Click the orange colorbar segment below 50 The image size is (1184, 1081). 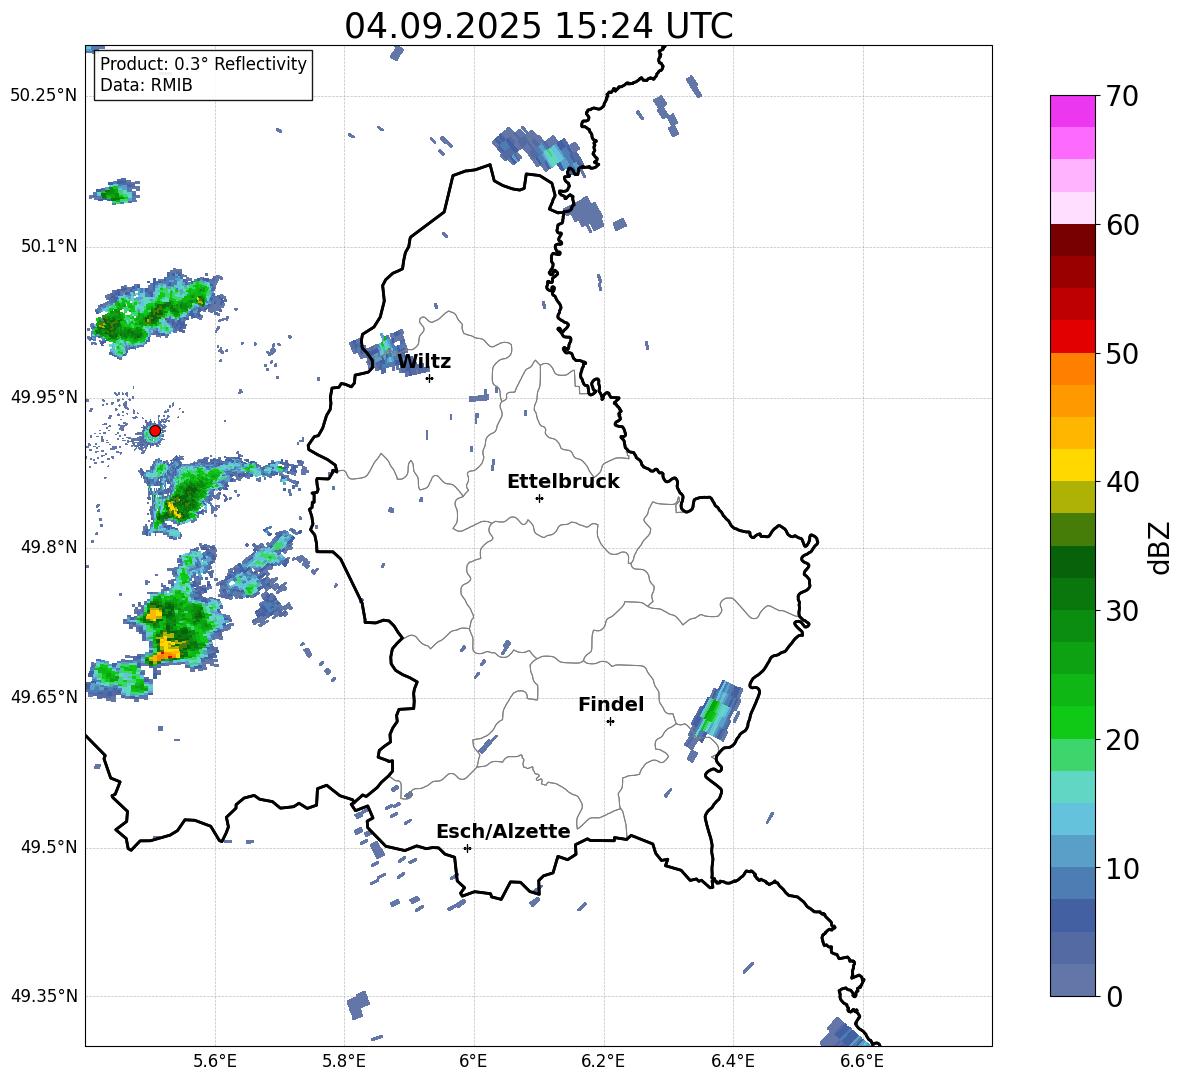pos(1072,369)
